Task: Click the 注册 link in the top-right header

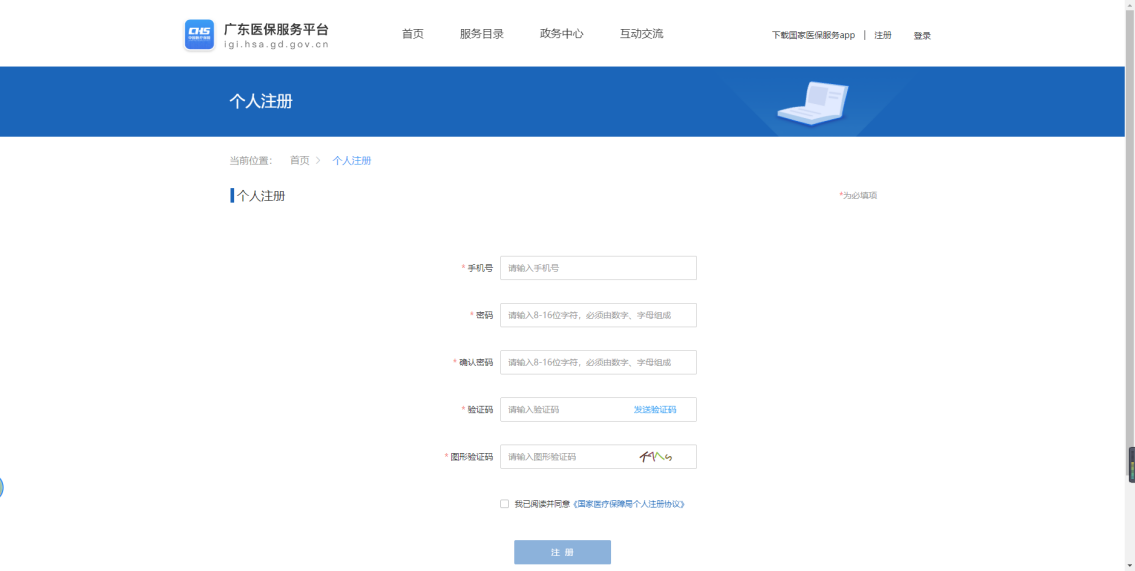Action: (x=882, y=35)
